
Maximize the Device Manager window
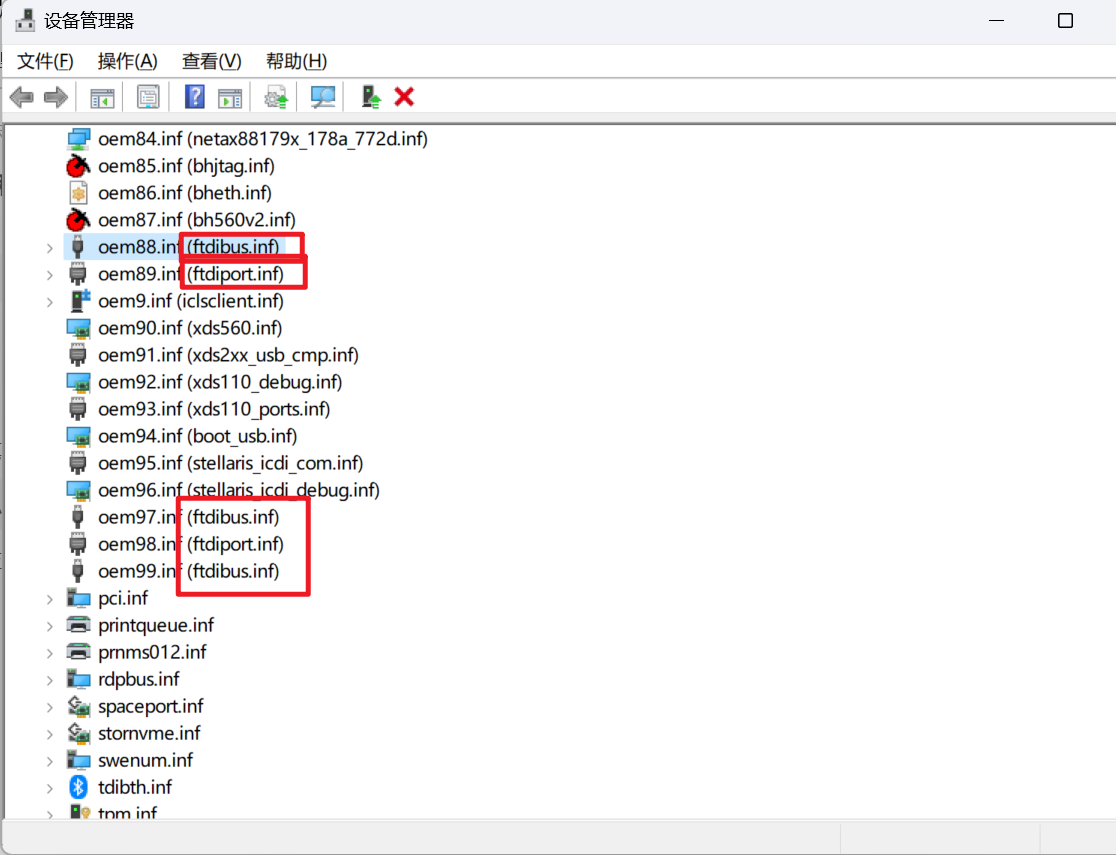click(x=1065, y=21)
